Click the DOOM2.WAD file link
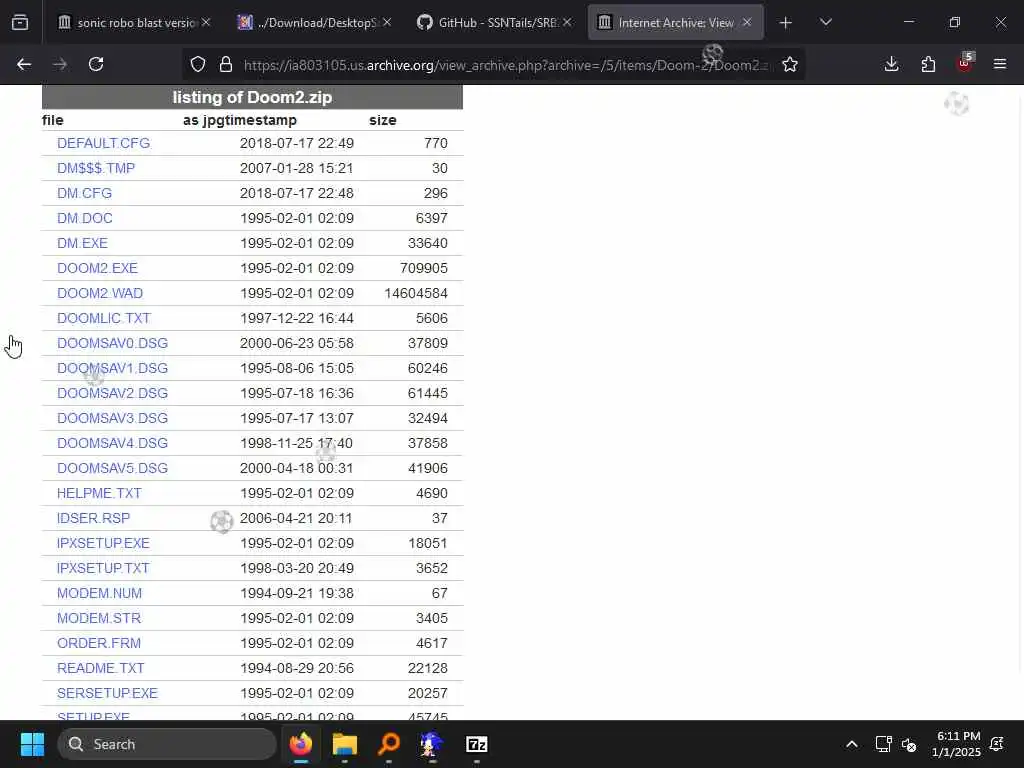 100,293
